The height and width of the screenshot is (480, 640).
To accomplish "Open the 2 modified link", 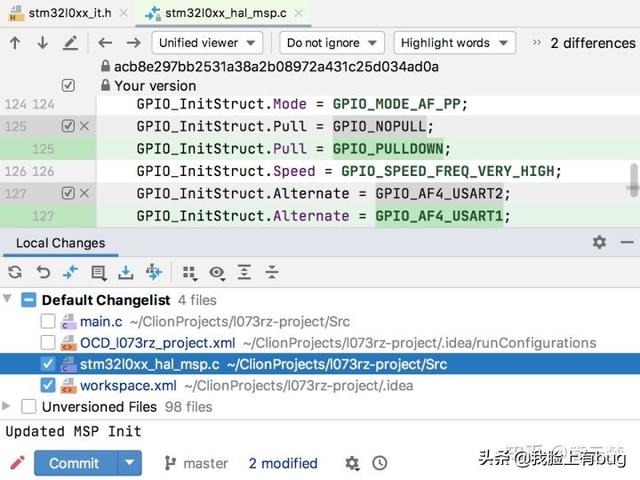I will point(283,463).
